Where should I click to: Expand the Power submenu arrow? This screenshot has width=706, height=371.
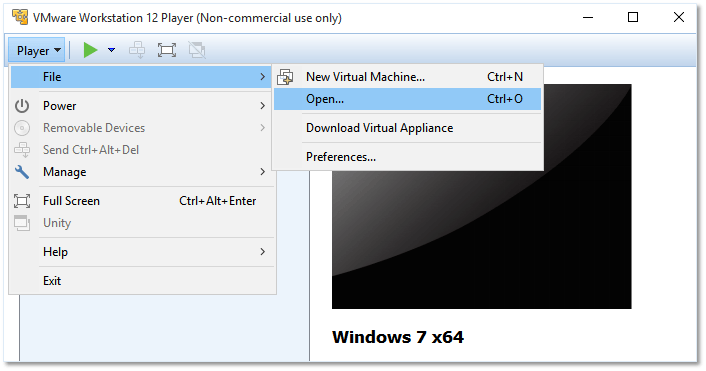coord(262,106)
